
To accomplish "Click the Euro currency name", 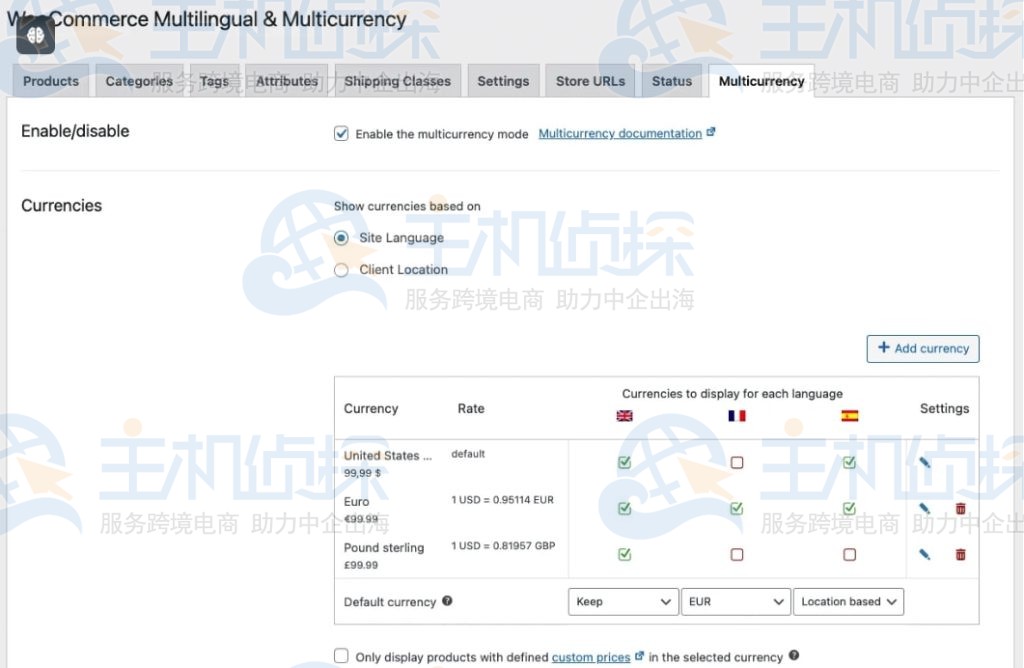I will [357, 501].
